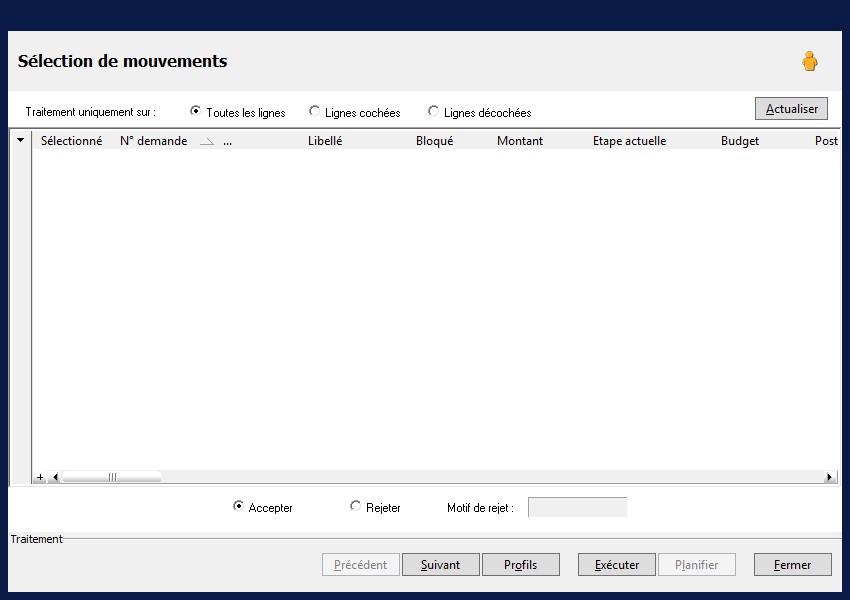Click the Traitement group label

tap(36, 539)
